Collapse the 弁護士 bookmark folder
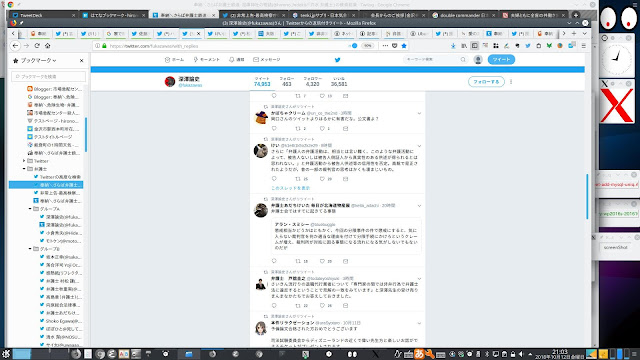 (x=24, y=169)
